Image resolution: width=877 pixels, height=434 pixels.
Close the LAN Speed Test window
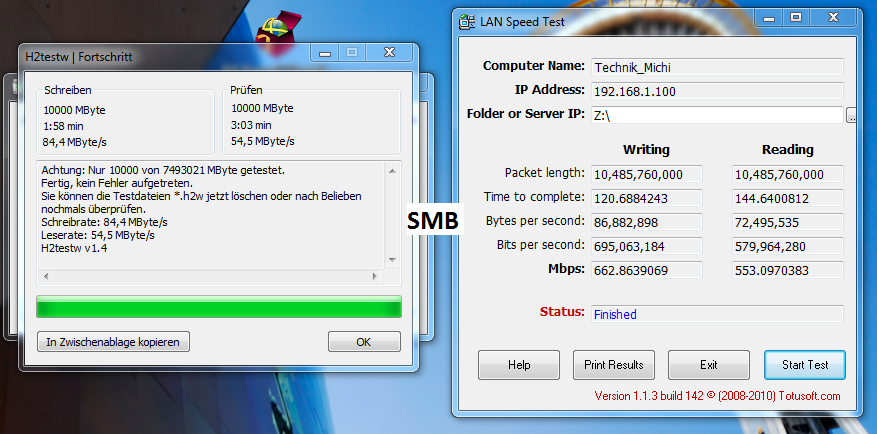tap(833, 18)
